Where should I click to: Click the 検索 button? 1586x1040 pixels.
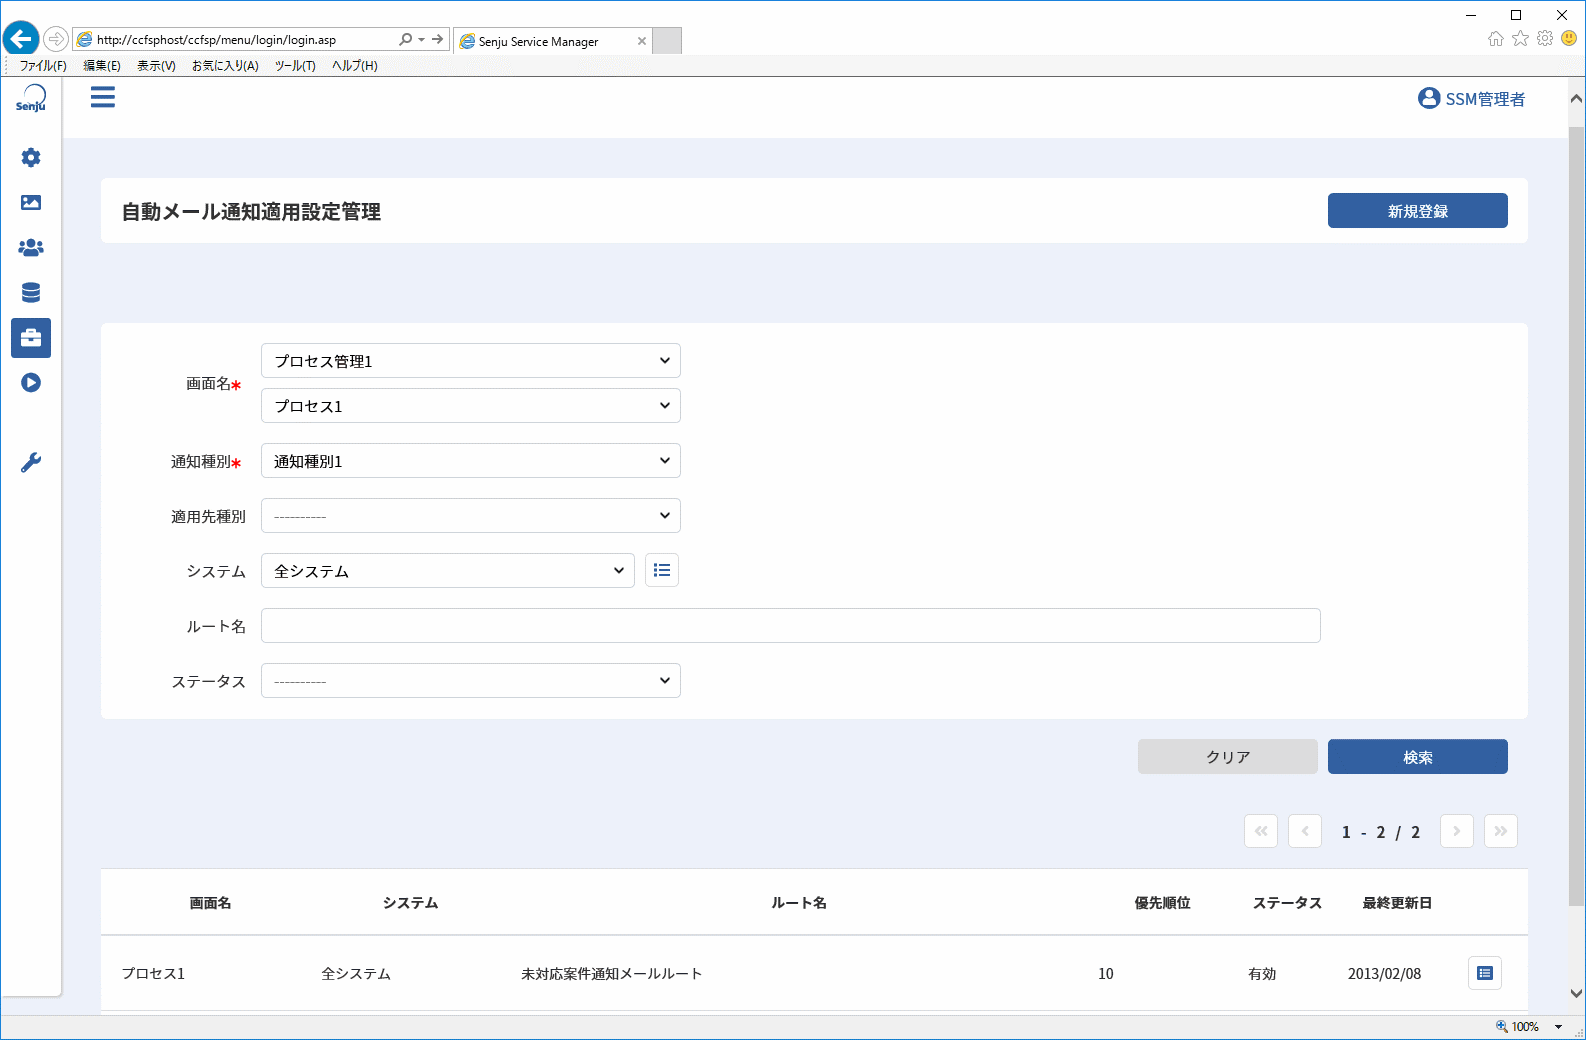pyautogui.click(x=1418, y=757)
